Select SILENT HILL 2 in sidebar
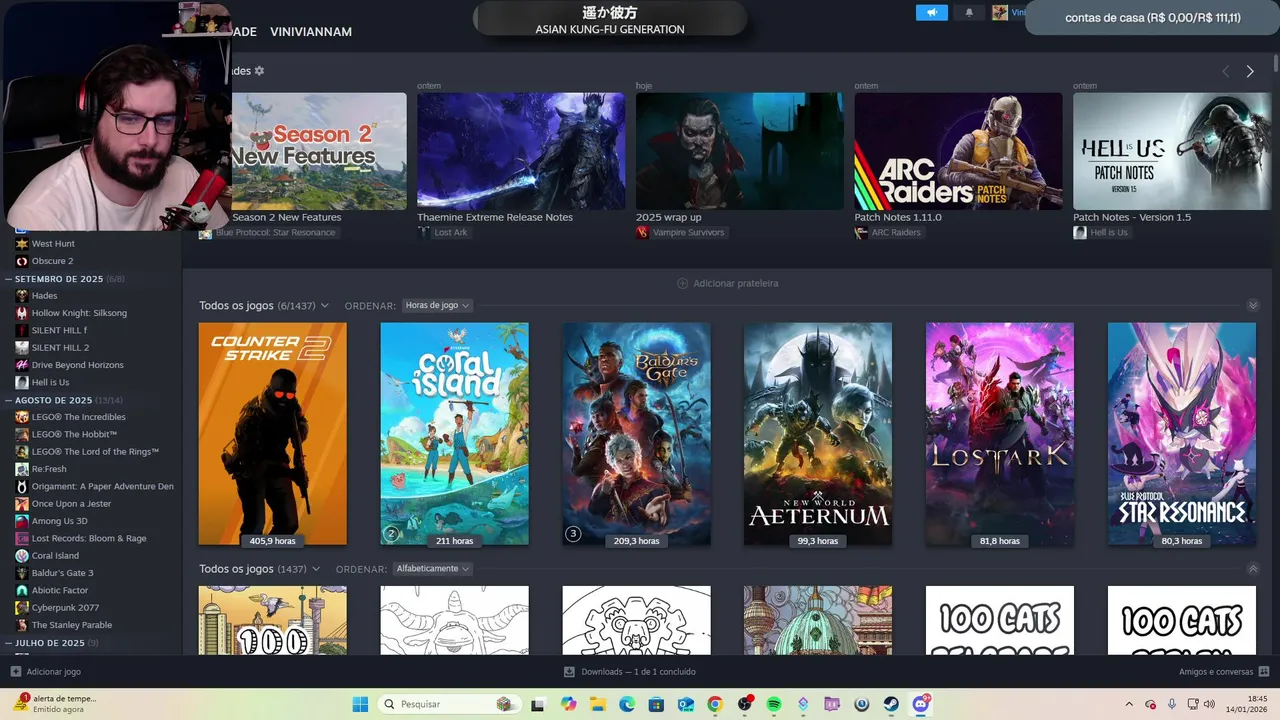Image resolution: width=1280 pixels, height=720 pixels. [52, 348]
